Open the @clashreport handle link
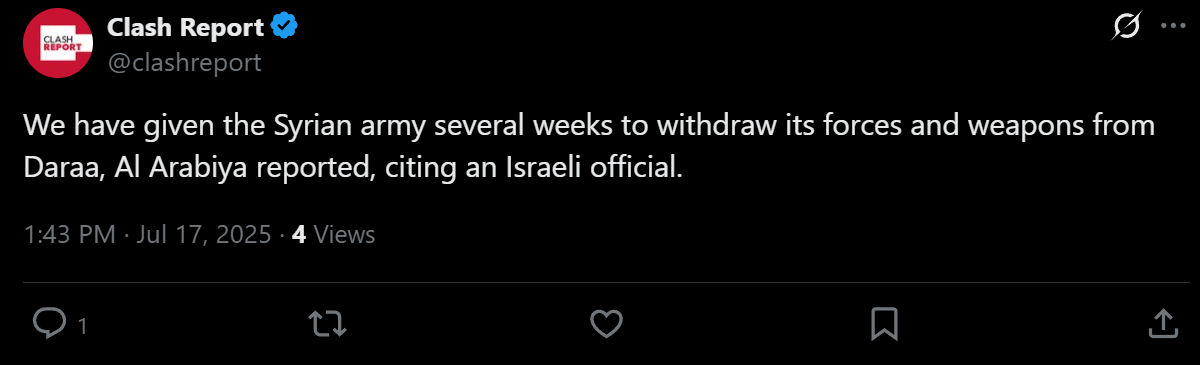This screenshot has height=365, width=1200. (x=184, y=62)
